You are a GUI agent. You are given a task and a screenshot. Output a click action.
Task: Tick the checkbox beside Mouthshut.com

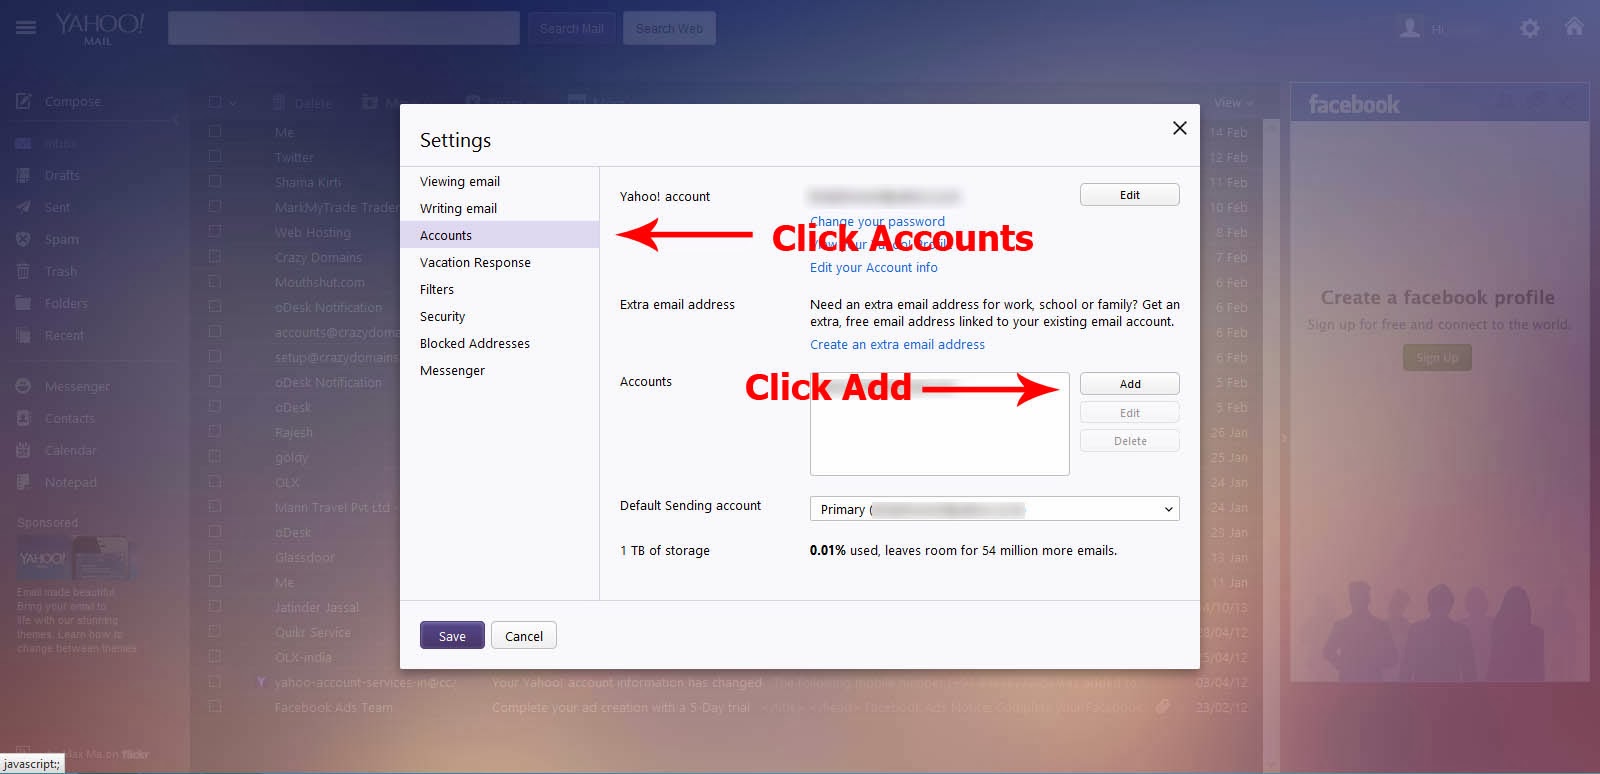(214, 282)
